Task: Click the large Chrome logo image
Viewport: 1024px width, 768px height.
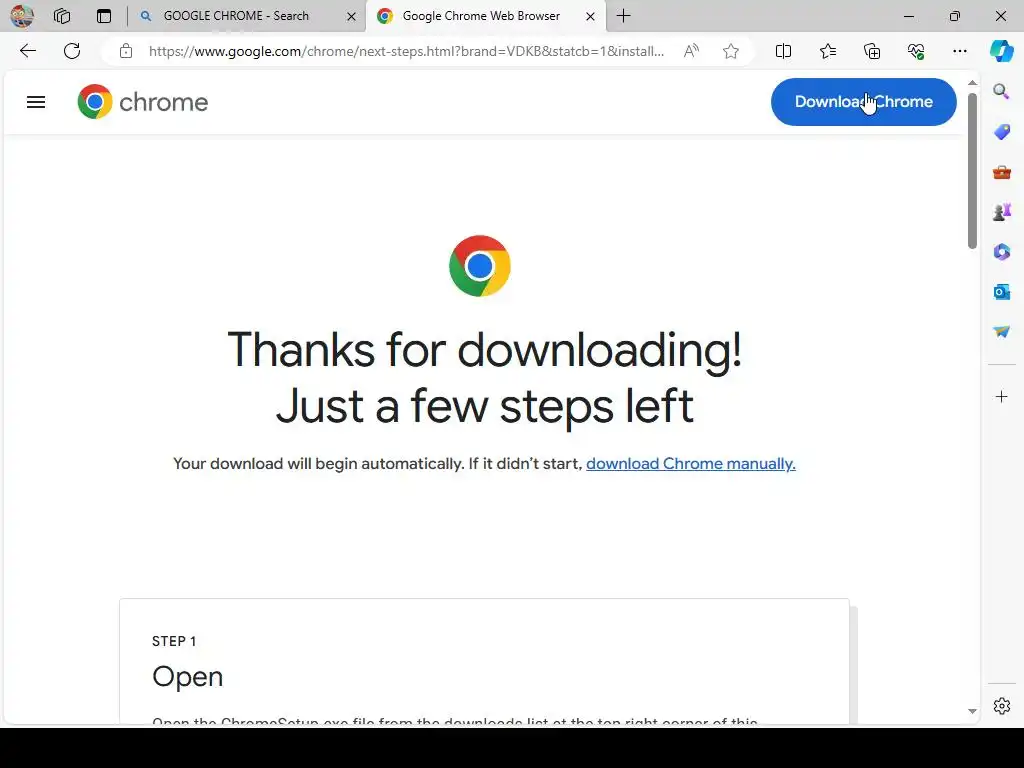Action: [x=480, y=266]
